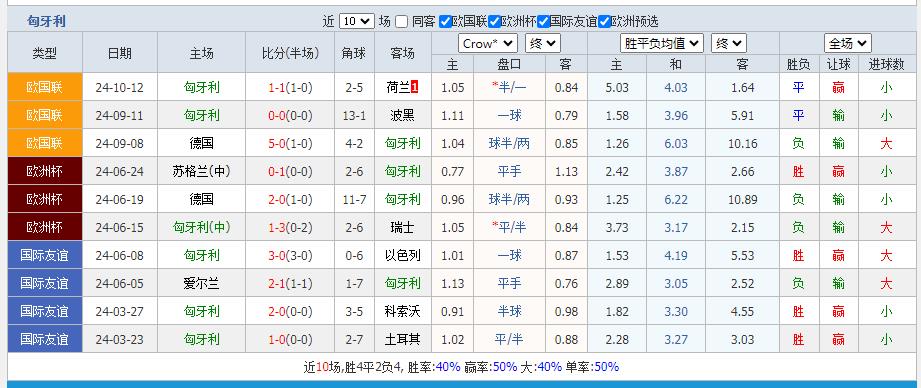Open the 终 dropdown next to 胜平负均值
921x388 pixels.
pos(728,43)
